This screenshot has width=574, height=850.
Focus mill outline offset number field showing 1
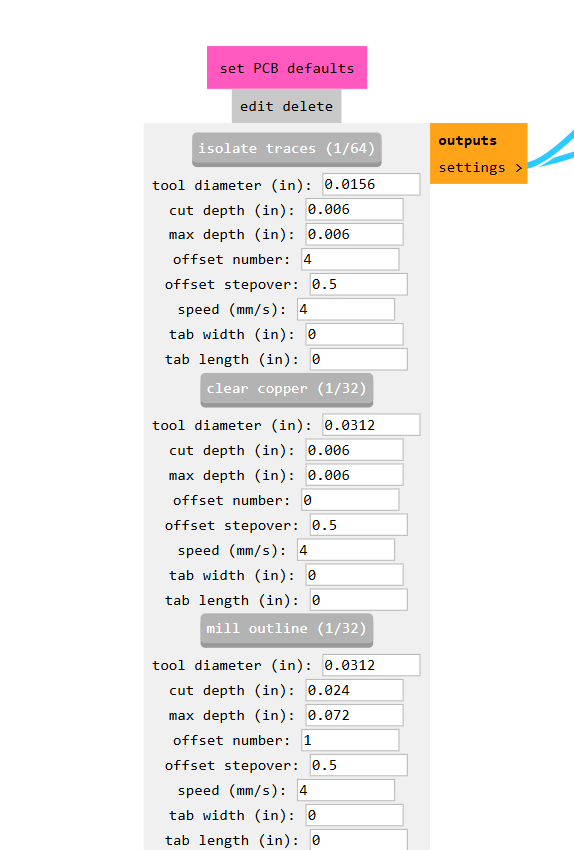tap(350, 740)
